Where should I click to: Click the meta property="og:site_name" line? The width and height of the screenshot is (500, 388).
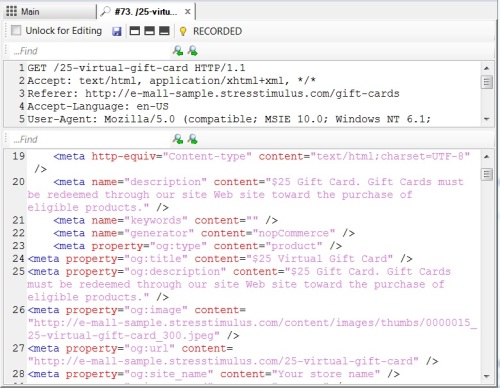[214, 374]
